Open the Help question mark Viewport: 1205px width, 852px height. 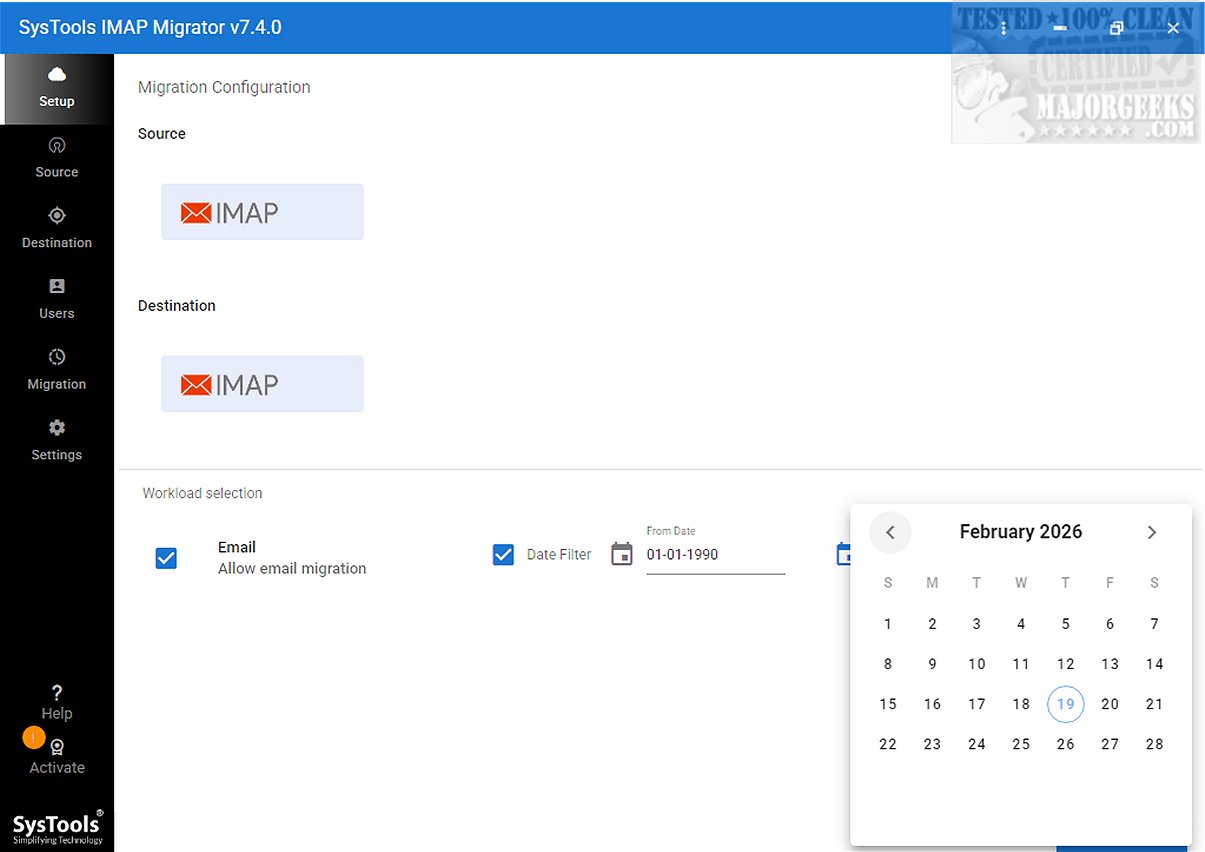coord(57,702)
